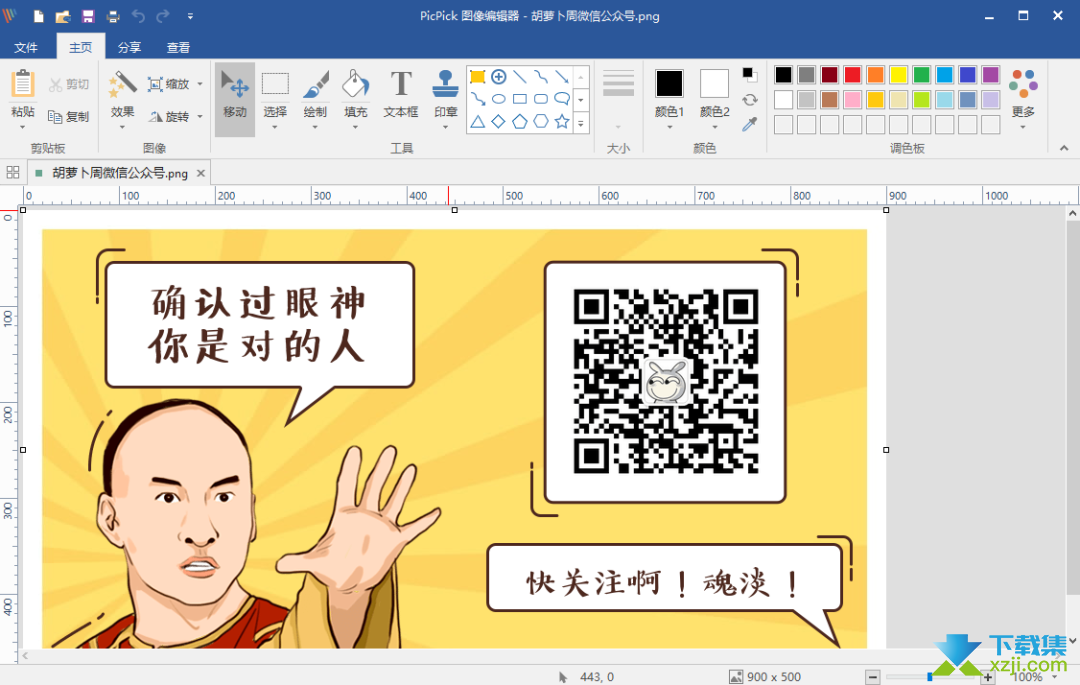Image resolution: width=1080 pixels, height=685 pixels.
Task: Pick the pentagon shape
Action: [x=520, y=122]
